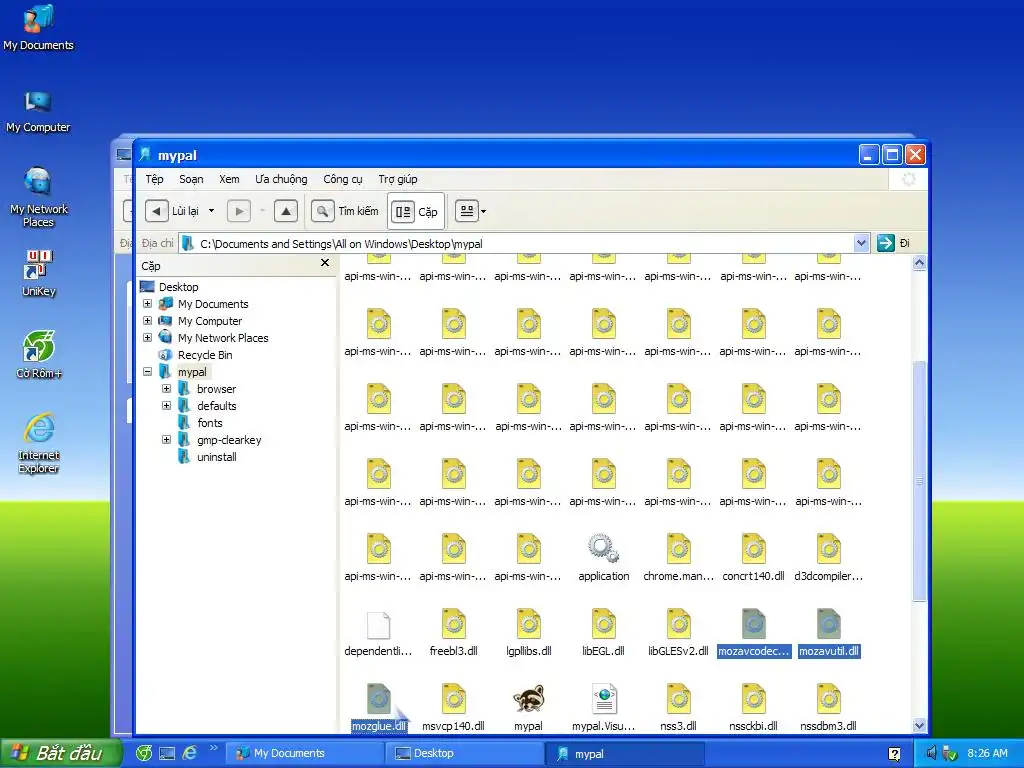Screen dimensions: 1024x768
Task: Expand the browser folder node
Action: (167, 389)
